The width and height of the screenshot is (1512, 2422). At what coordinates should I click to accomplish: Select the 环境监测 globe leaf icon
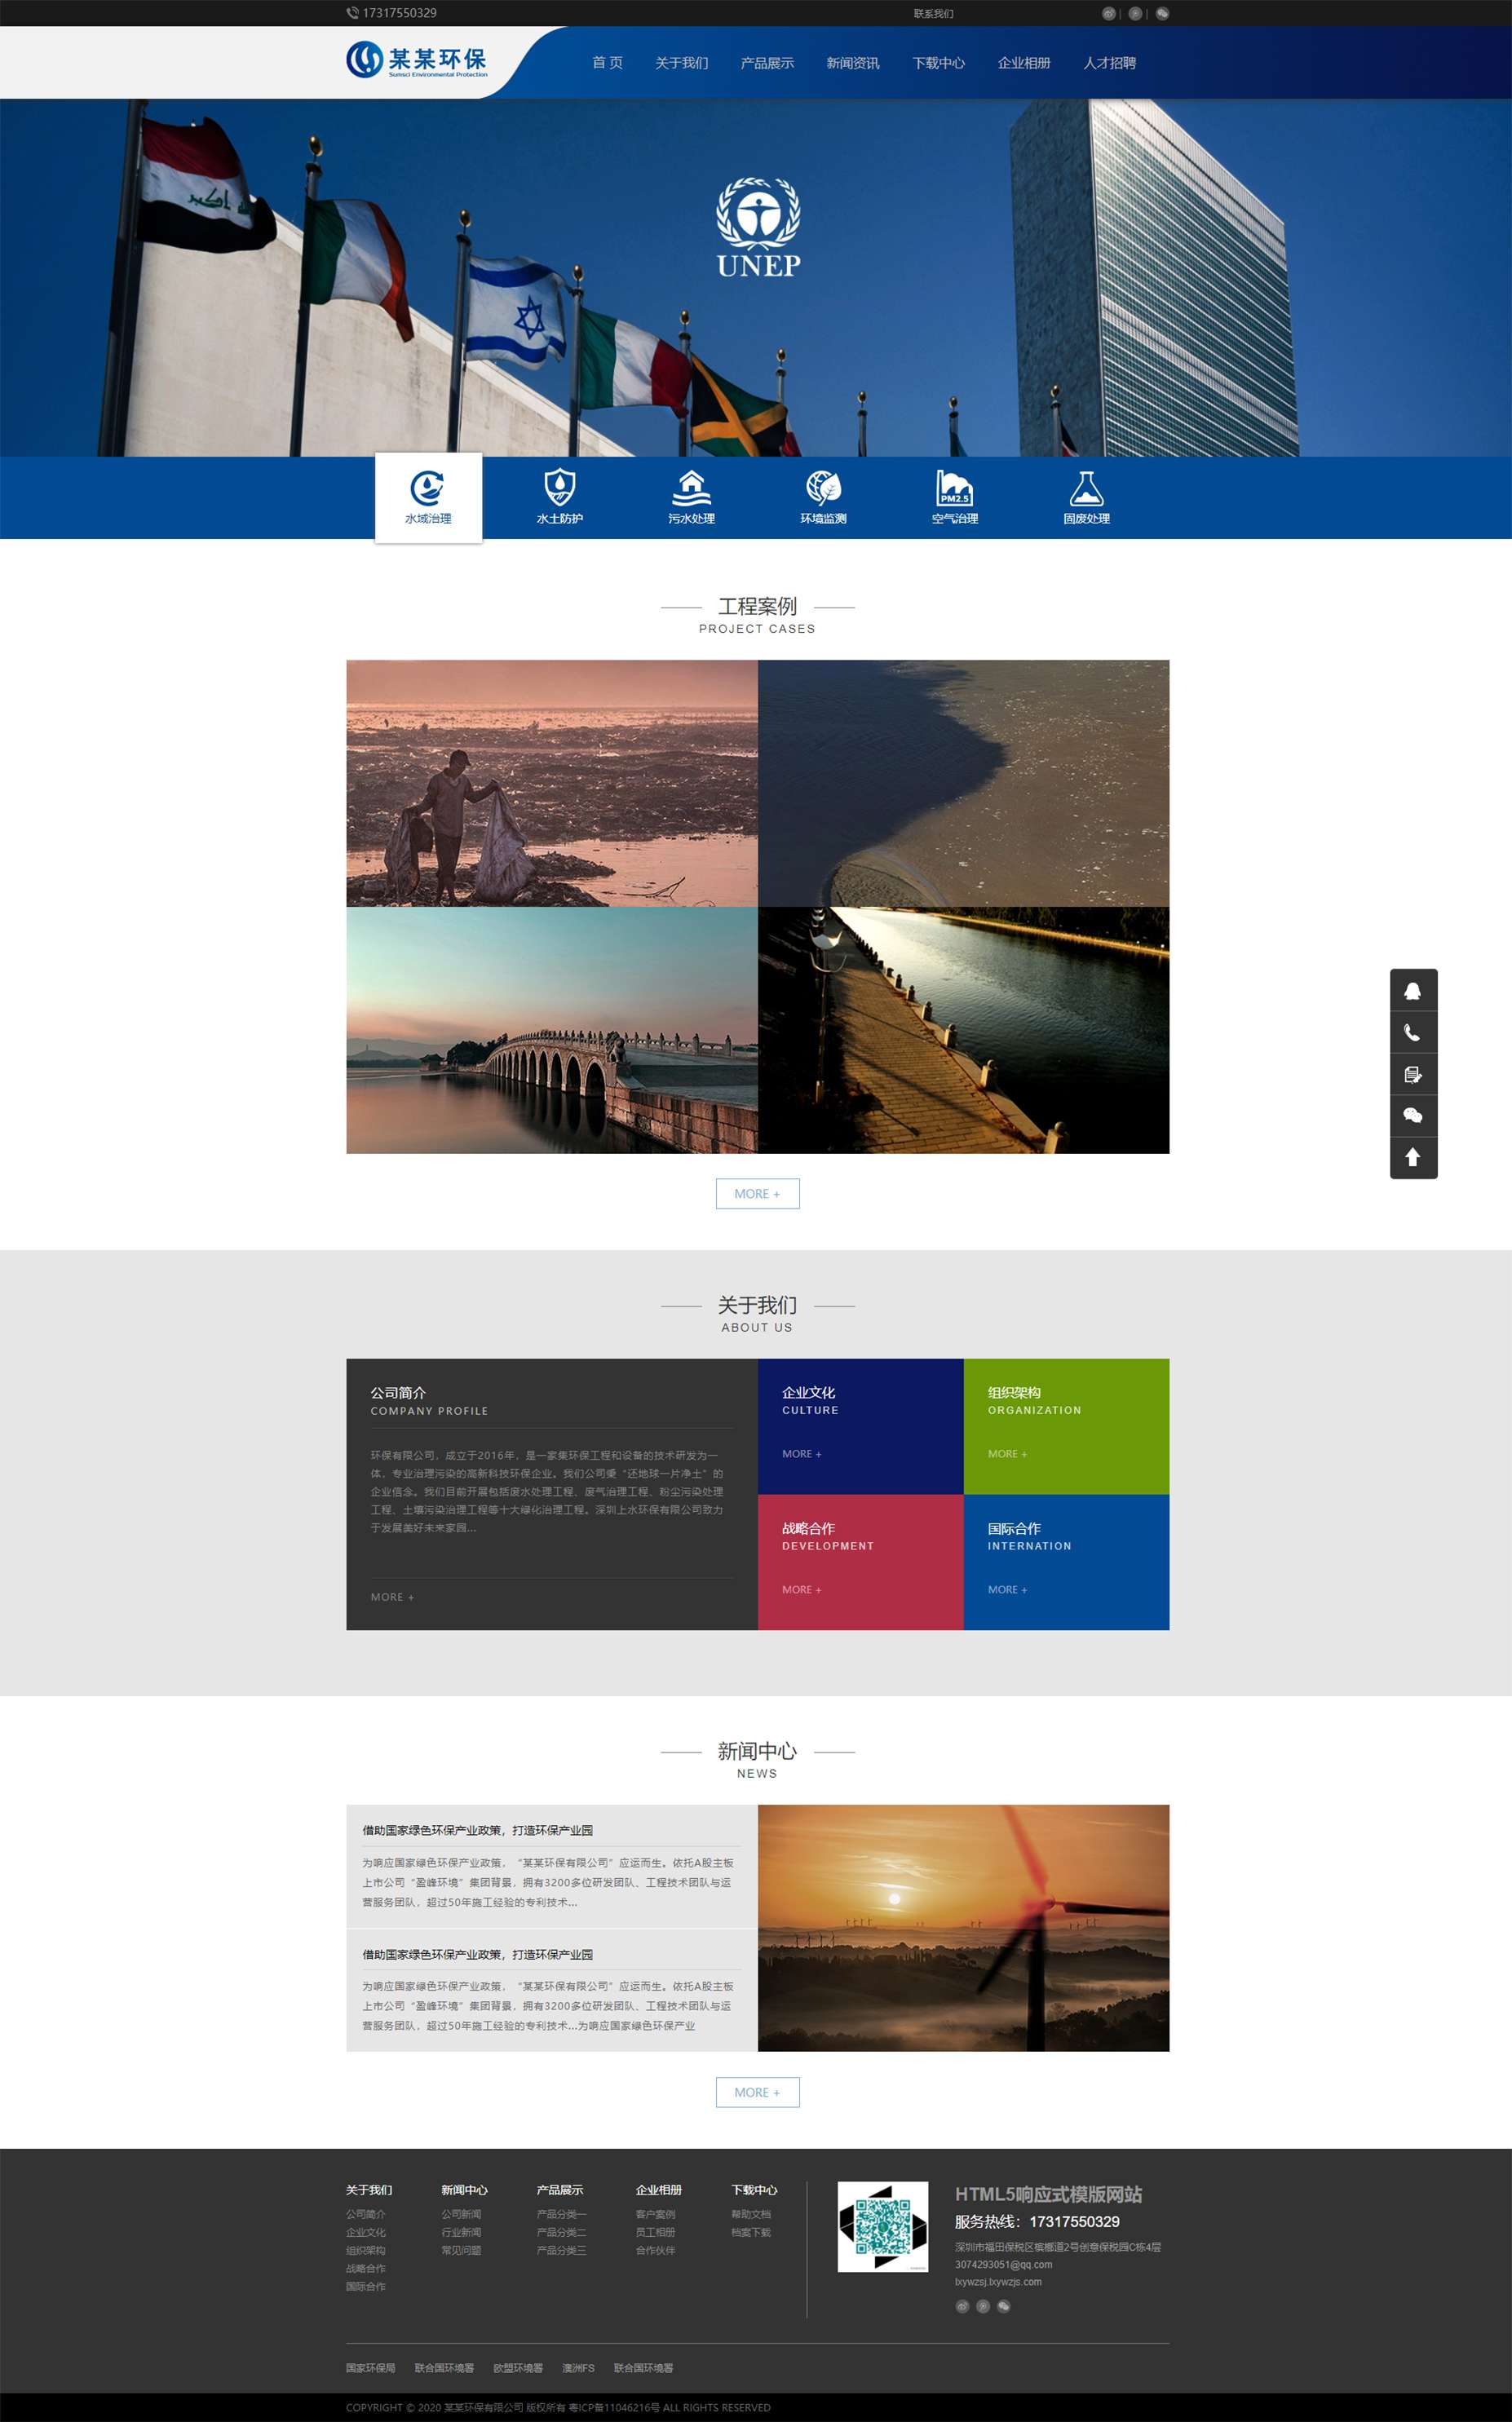pos(823,489)
